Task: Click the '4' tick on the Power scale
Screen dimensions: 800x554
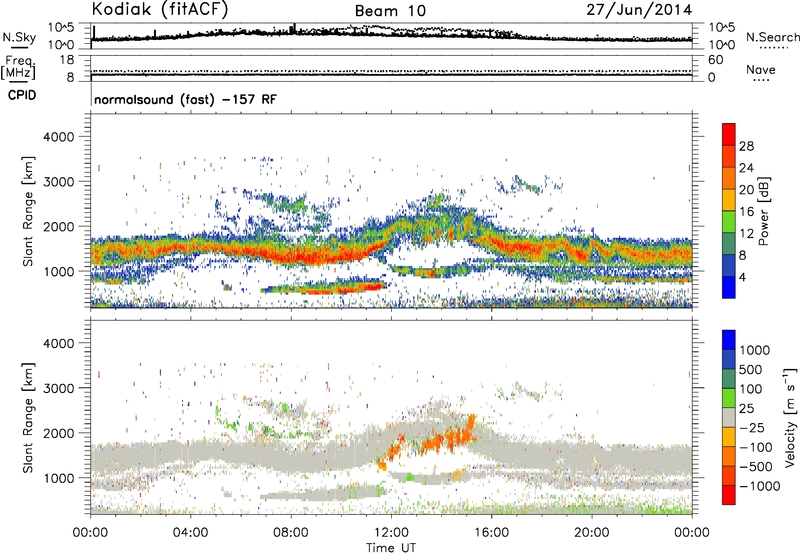Action: pyautogui.click(x=742, y=277)
